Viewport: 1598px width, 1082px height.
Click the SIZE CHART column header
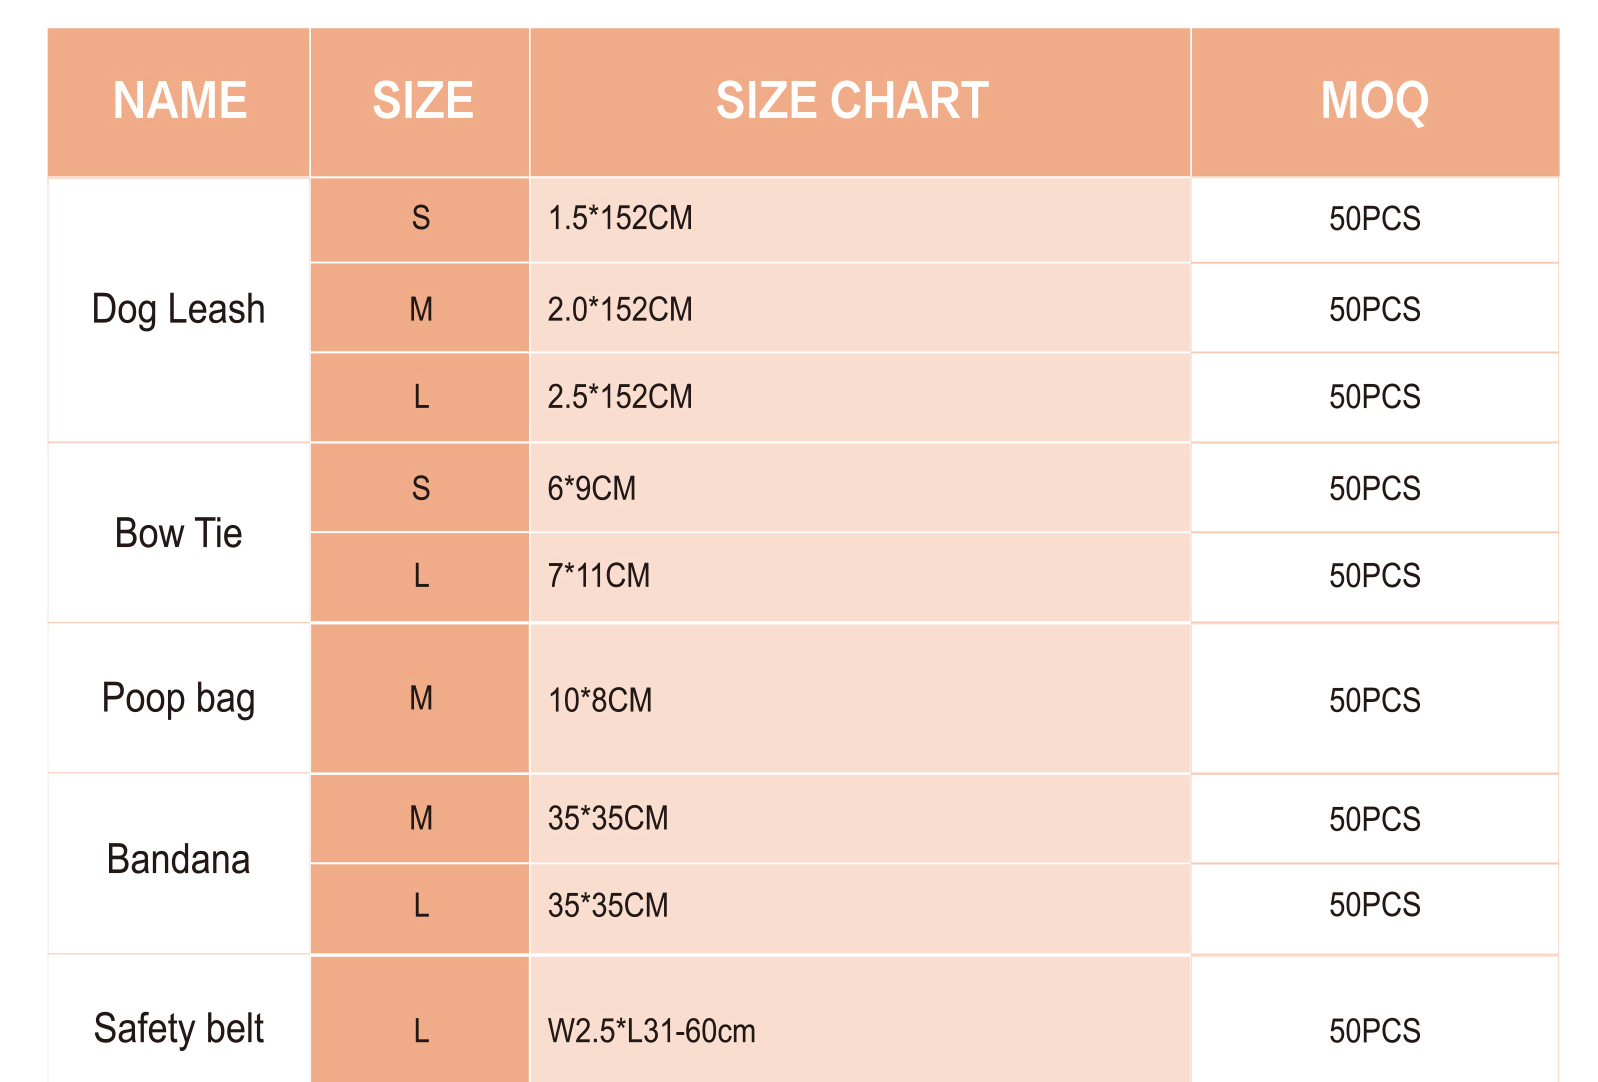[852, 101]
